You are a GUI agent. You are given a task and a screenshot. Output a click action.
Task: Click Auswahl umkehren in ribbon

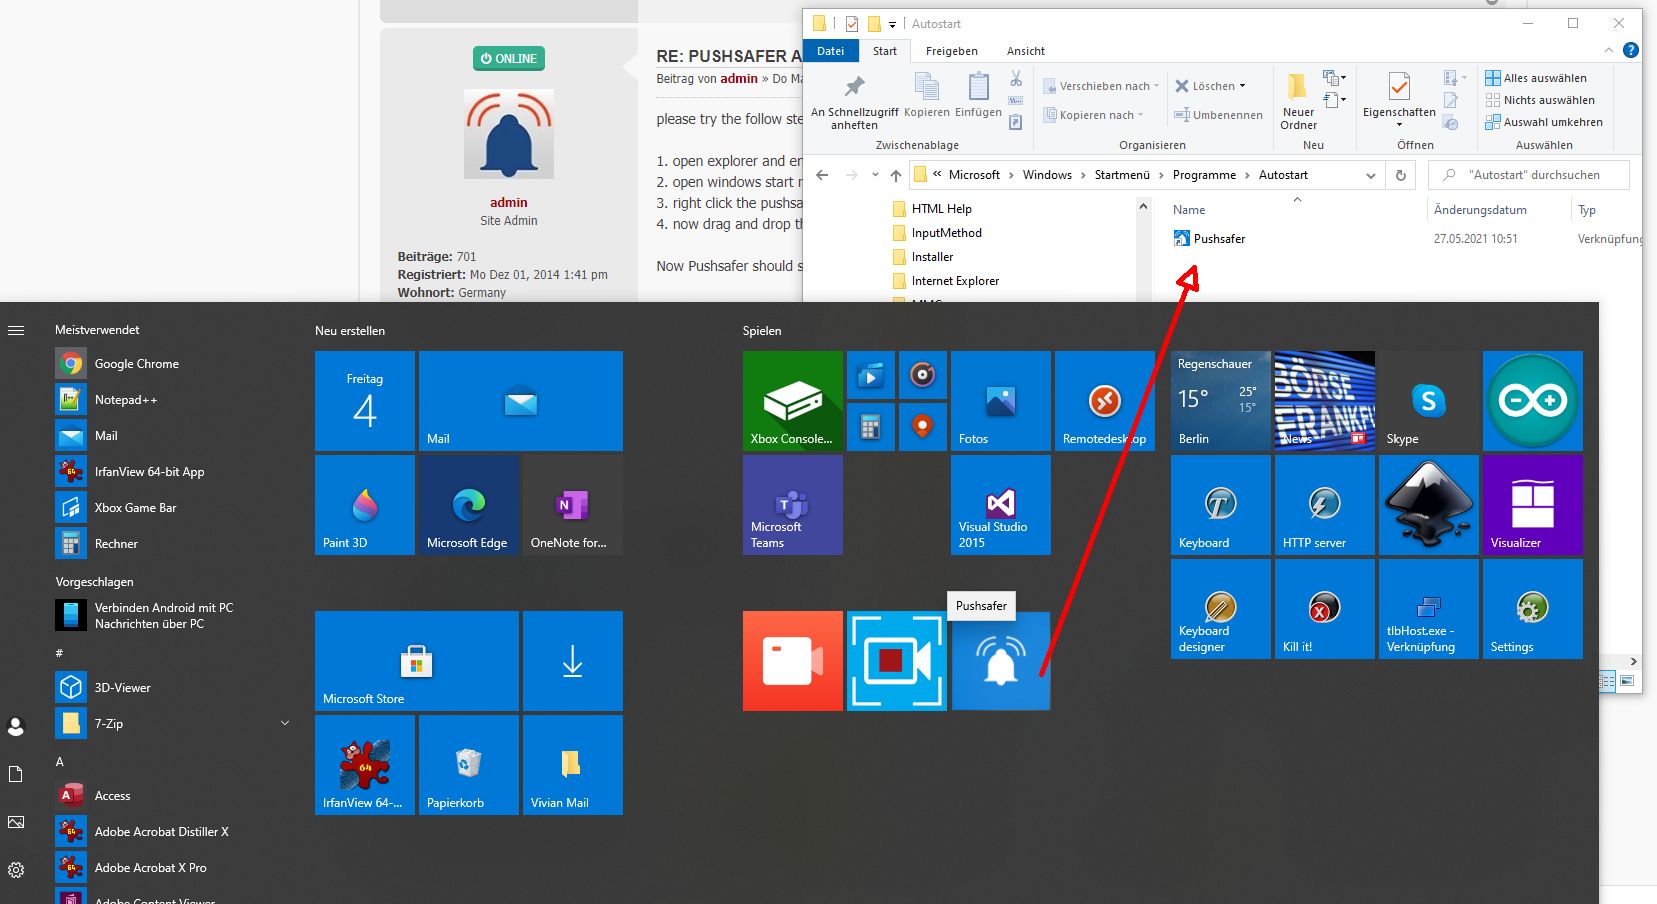pyautogui.click(x=1544, y=122)
